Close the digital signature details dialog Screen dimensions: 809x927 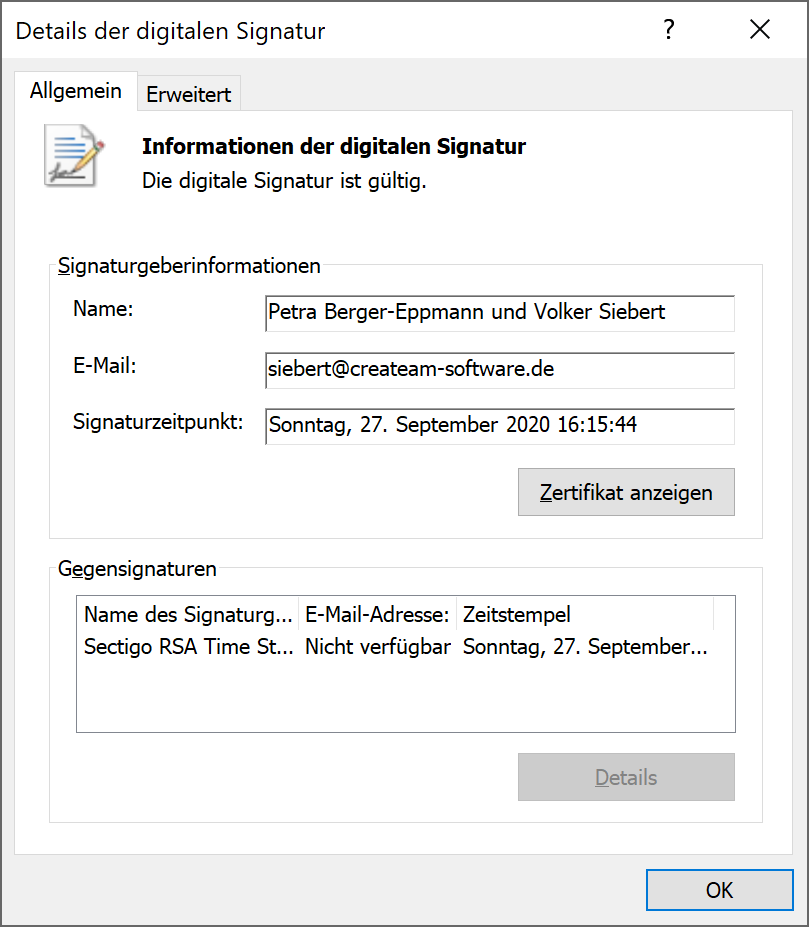click(760, 30)
